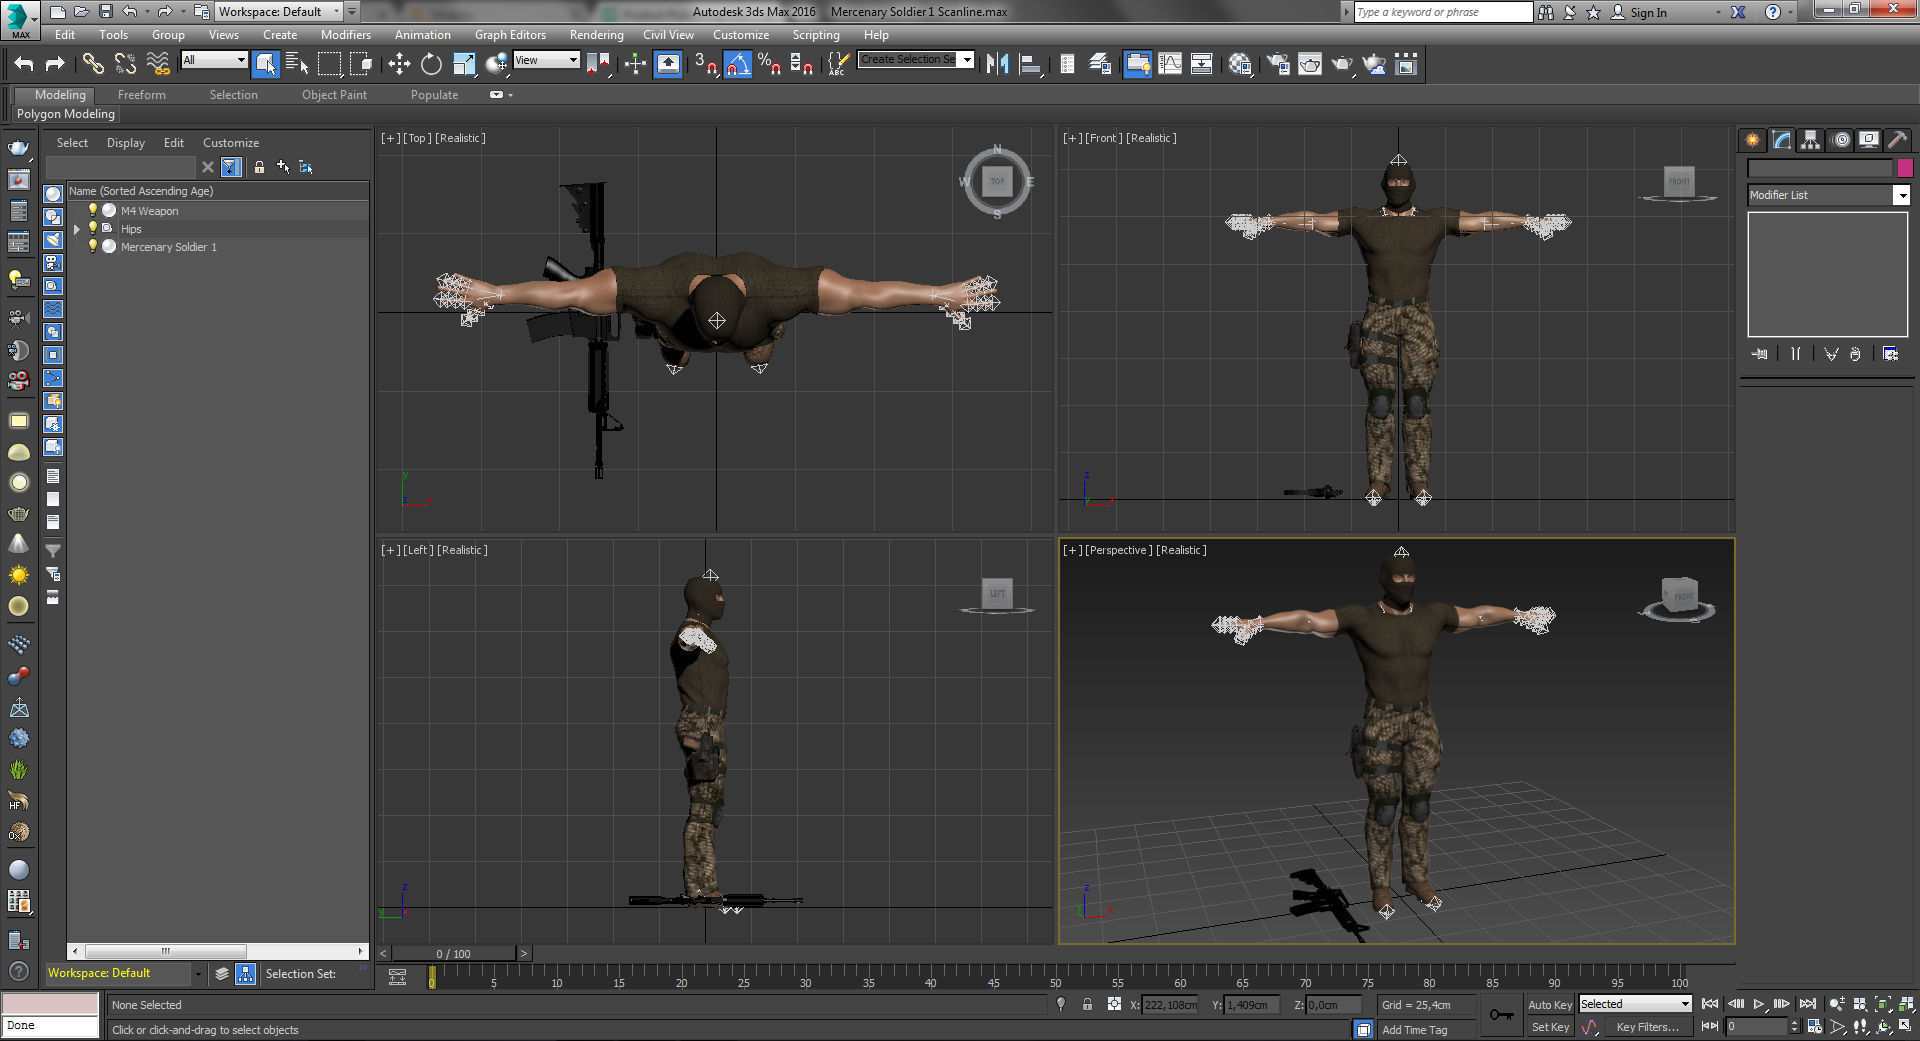Open the Curve Editor icon
The image size is (1920, 1041).
(1169, 64)
